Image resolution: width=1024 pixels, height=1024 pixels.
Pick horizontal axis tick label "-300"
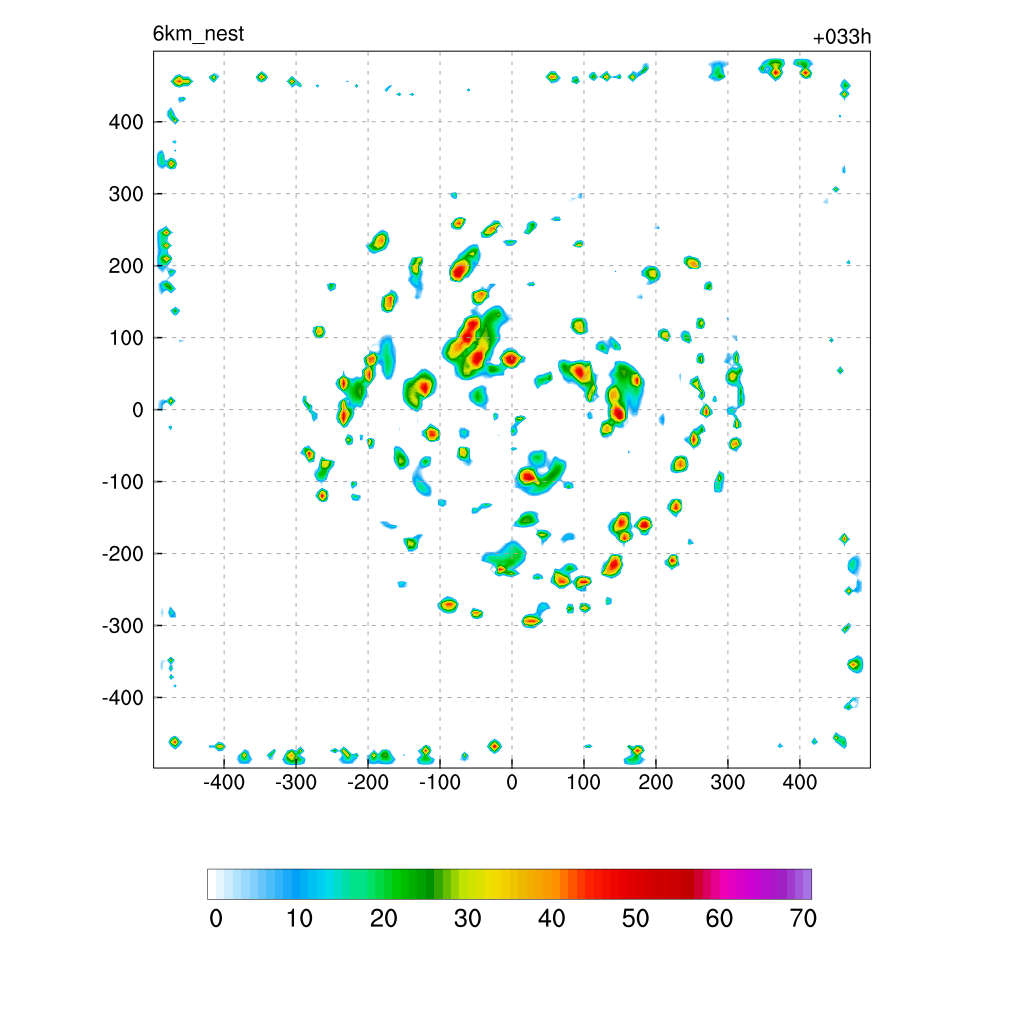(296, 782)
